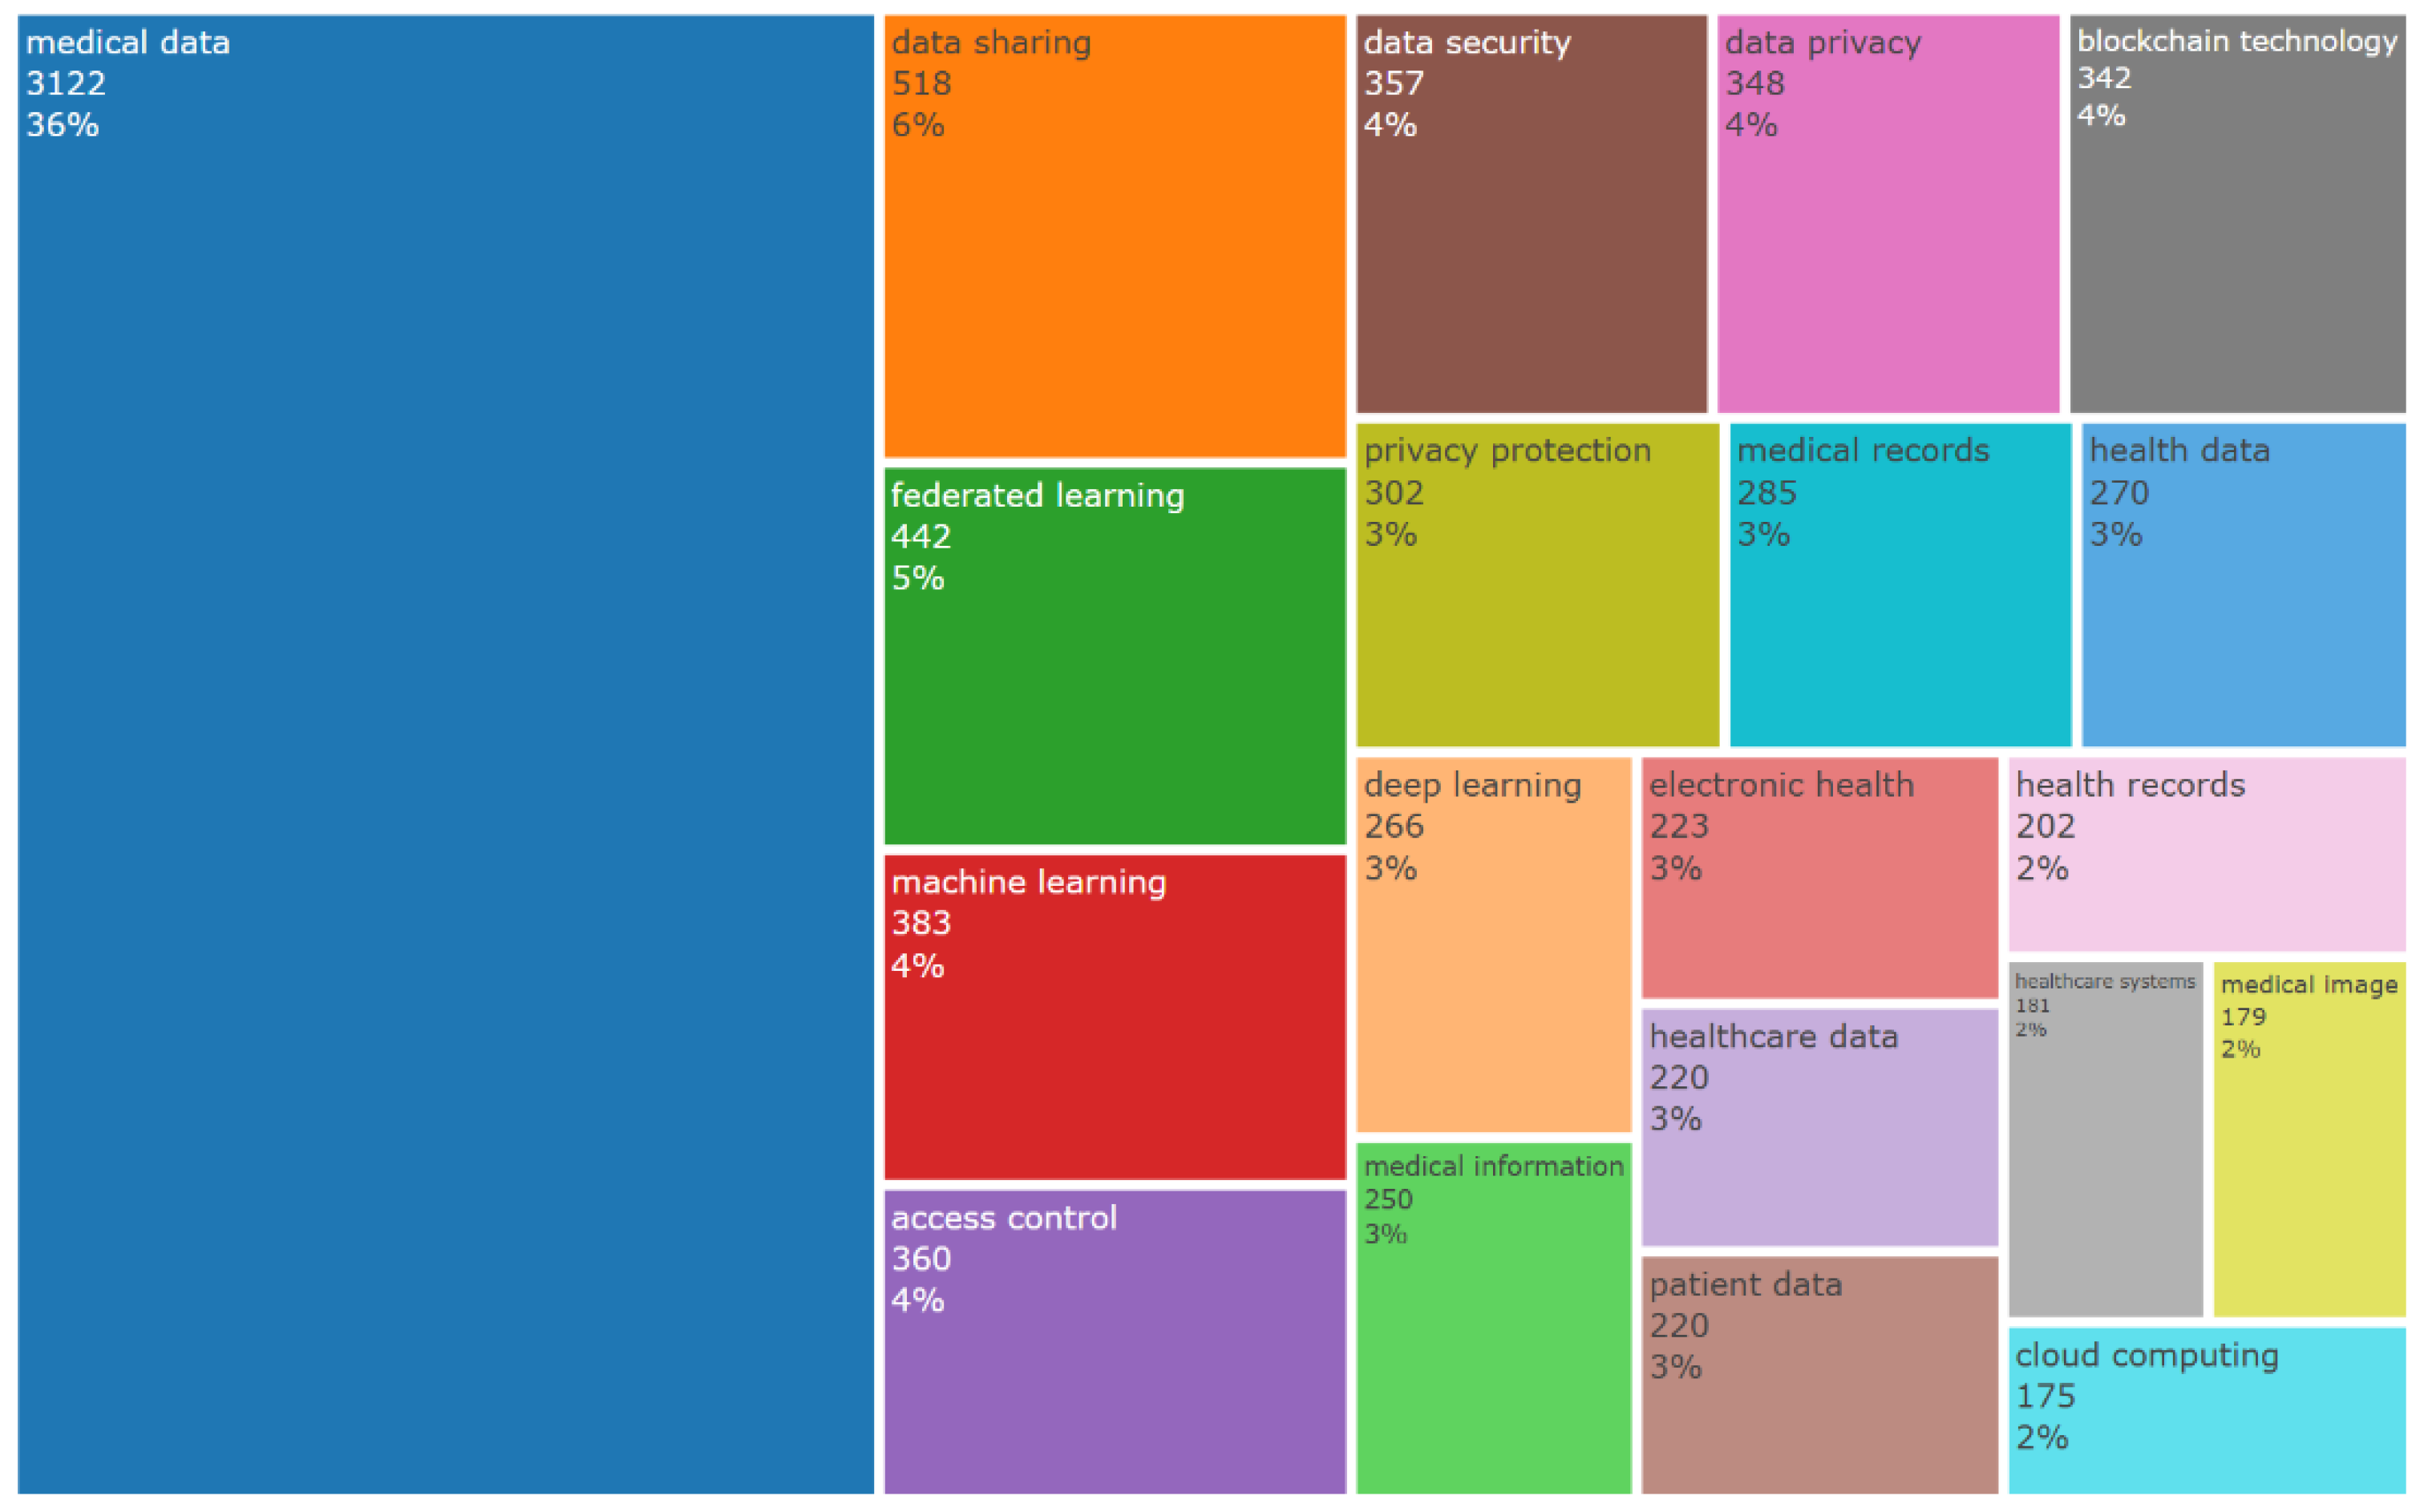Click the count 442 in federated learning
The width and height of the screenshot is (2424, 1512).
click(922, 537)
